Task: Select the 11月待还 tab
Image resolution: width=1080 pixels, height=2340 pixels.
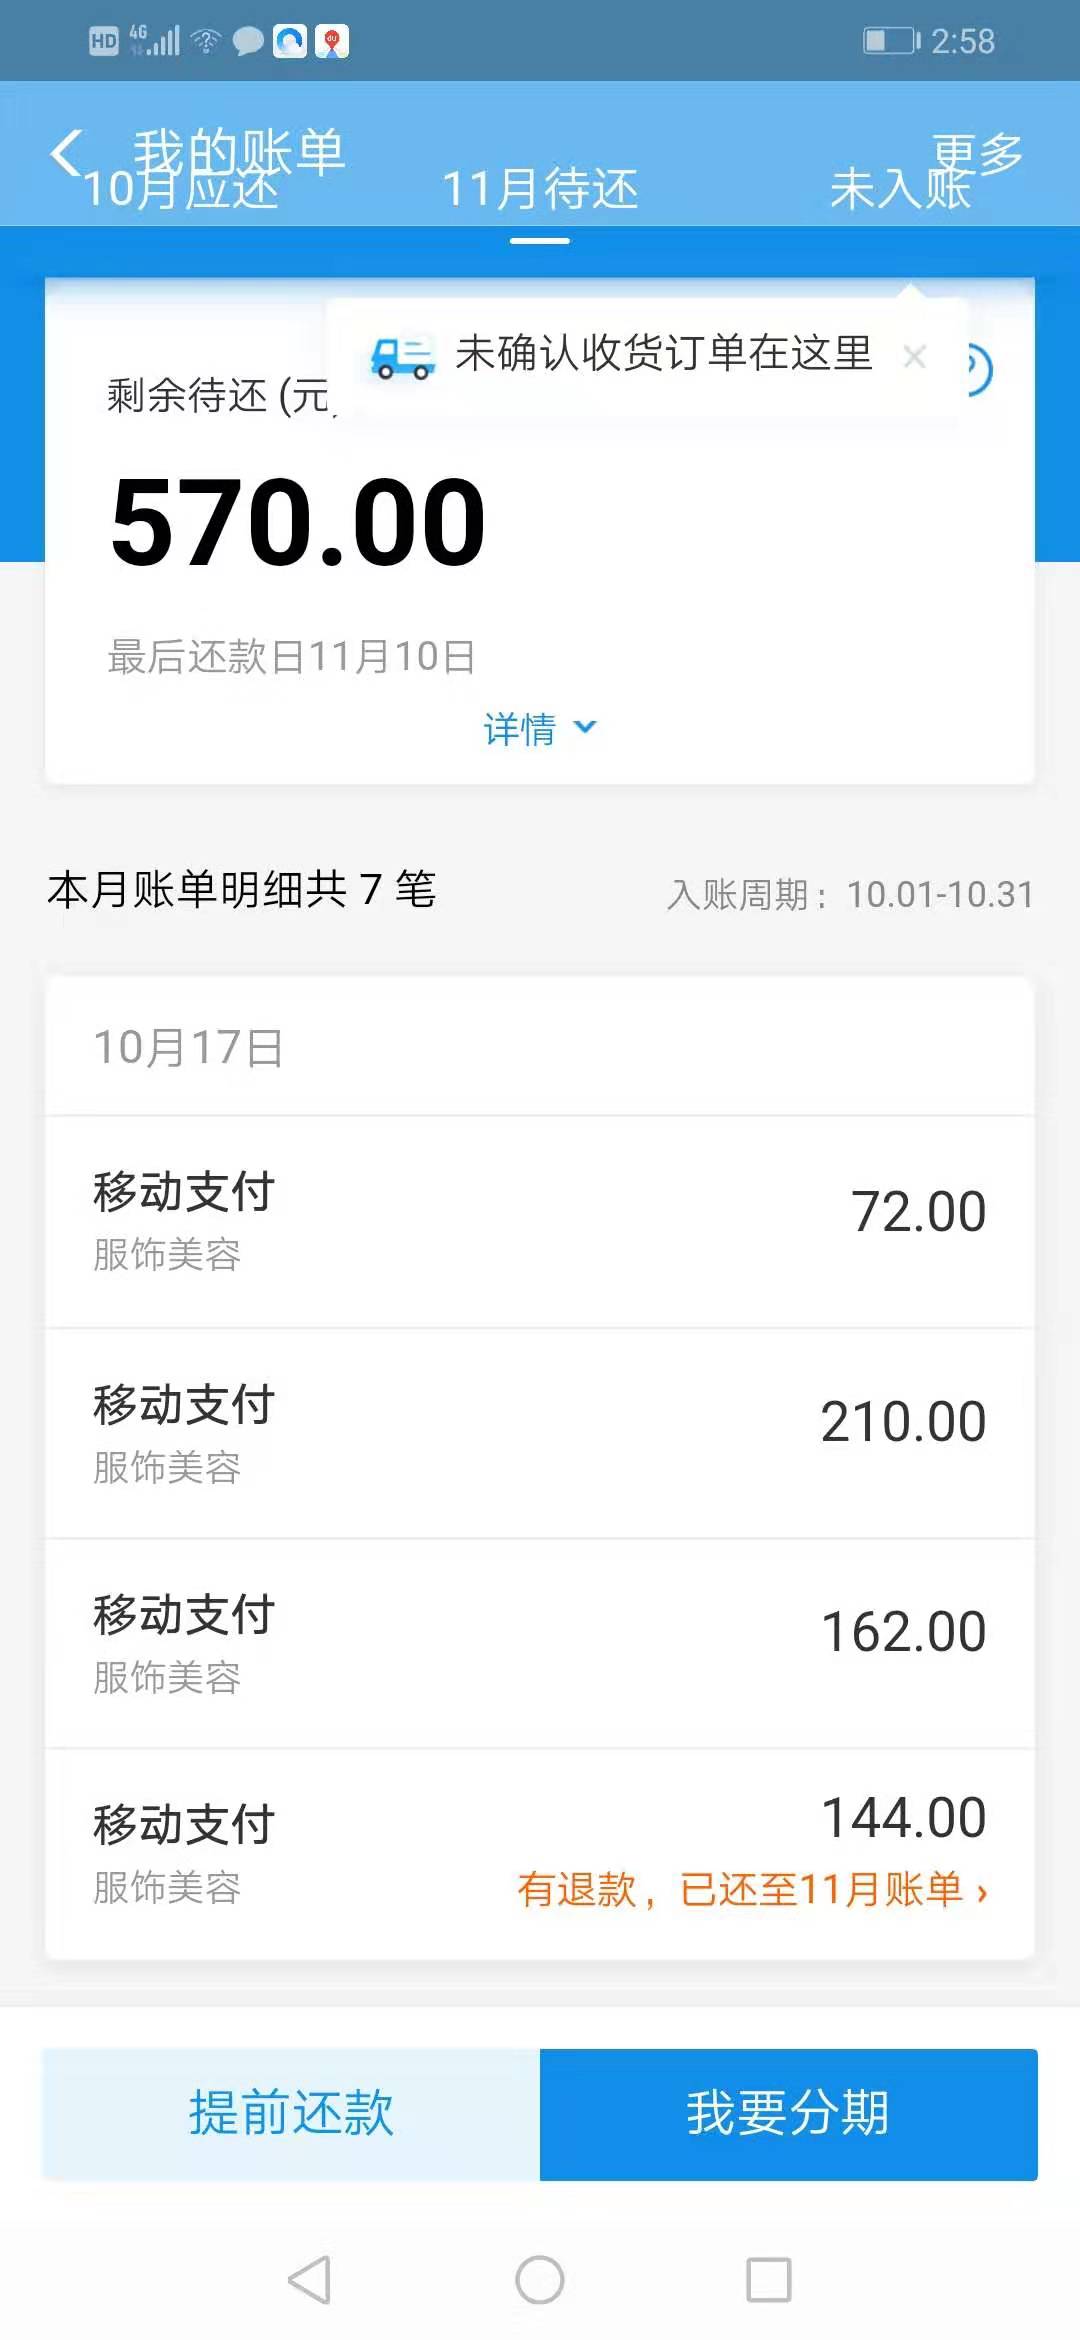Action: tap(540, 190)
